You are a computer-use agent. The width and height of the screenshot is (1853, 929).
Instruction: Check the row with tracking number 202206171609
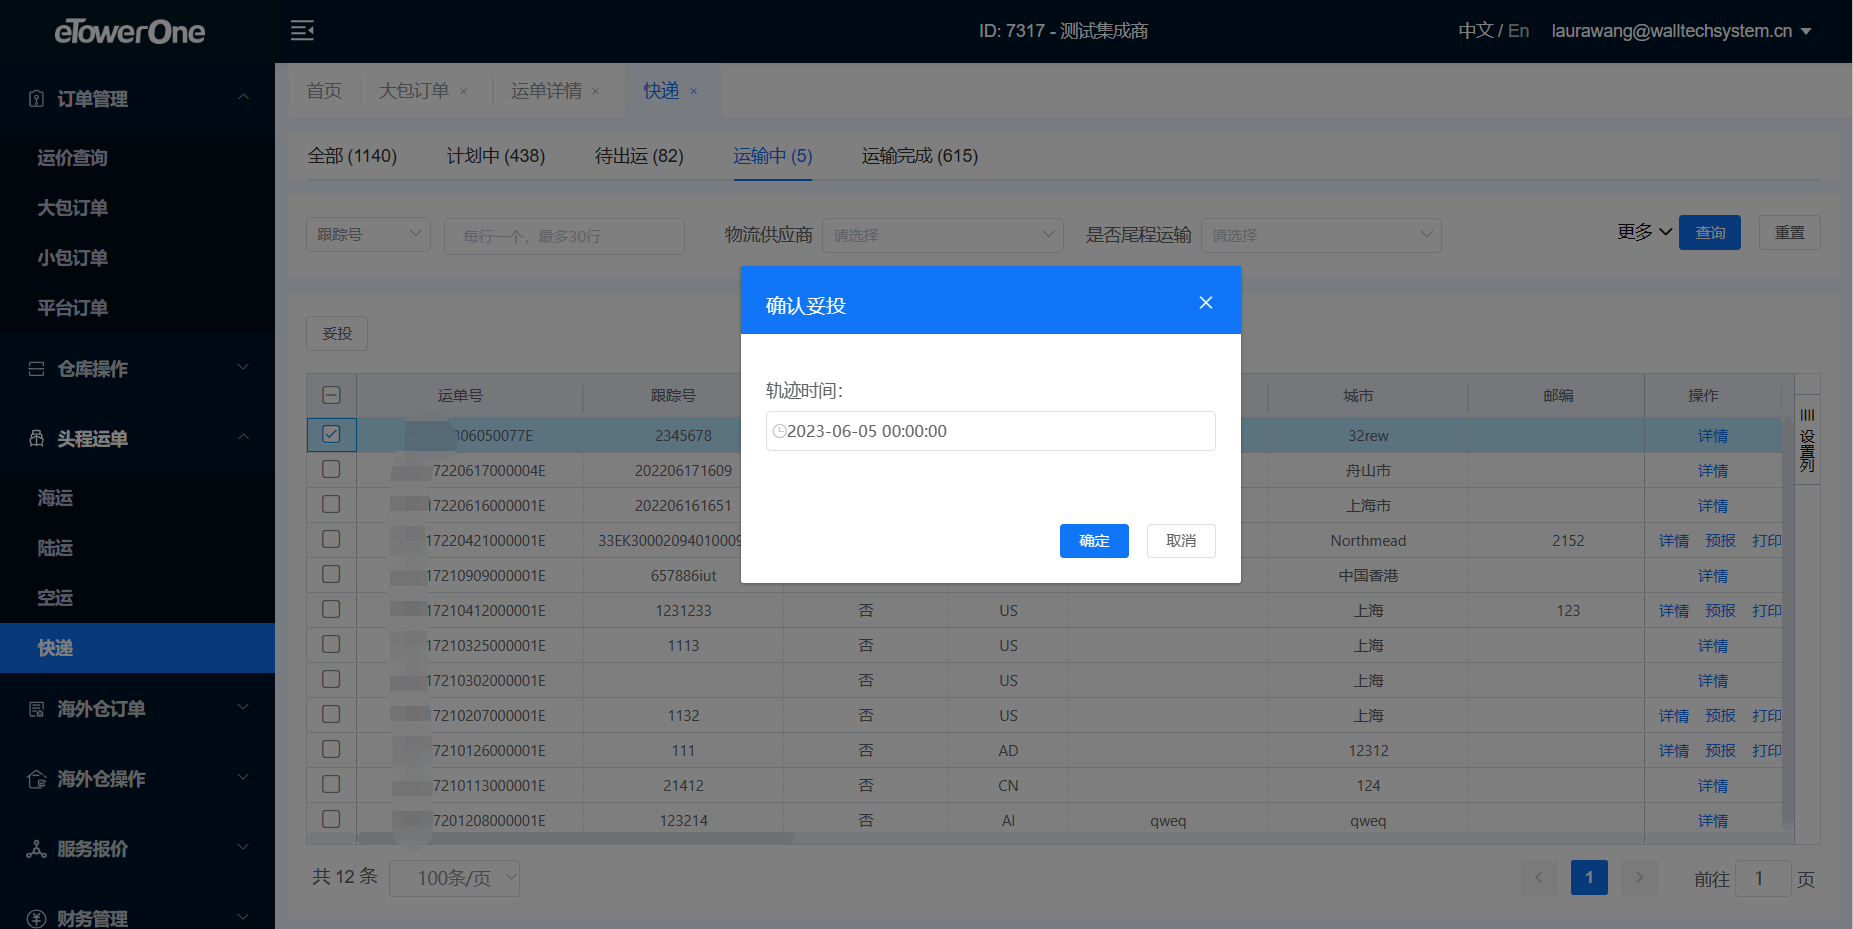coord(331,470)
